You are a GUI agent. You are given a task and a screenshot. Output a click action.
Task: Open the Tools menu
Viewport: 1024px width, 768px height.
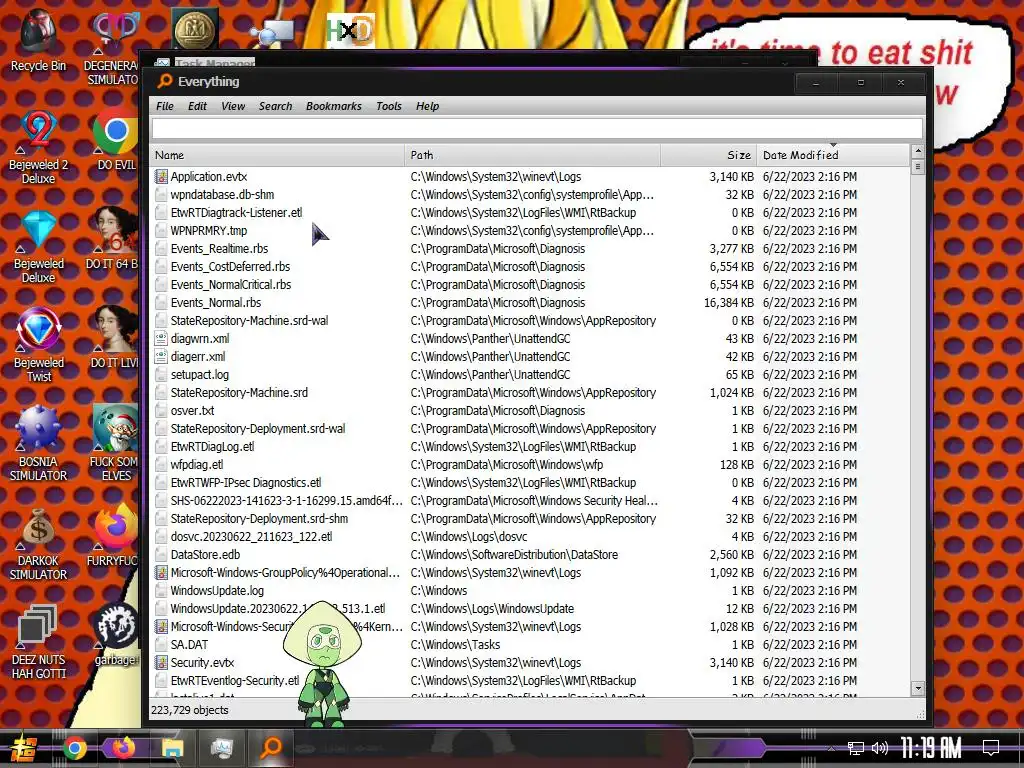pyautogui.click(x=389, y=106)
